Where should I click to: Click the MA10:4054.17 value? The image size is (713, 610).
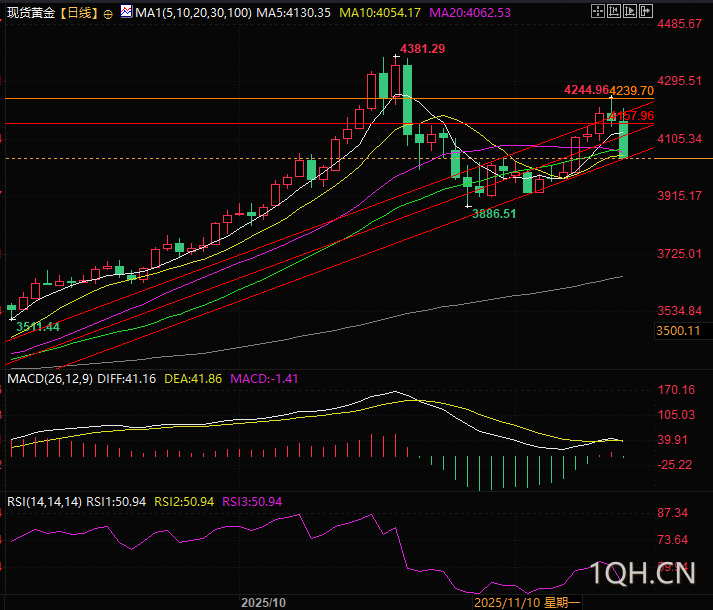[x=380, y=12]
